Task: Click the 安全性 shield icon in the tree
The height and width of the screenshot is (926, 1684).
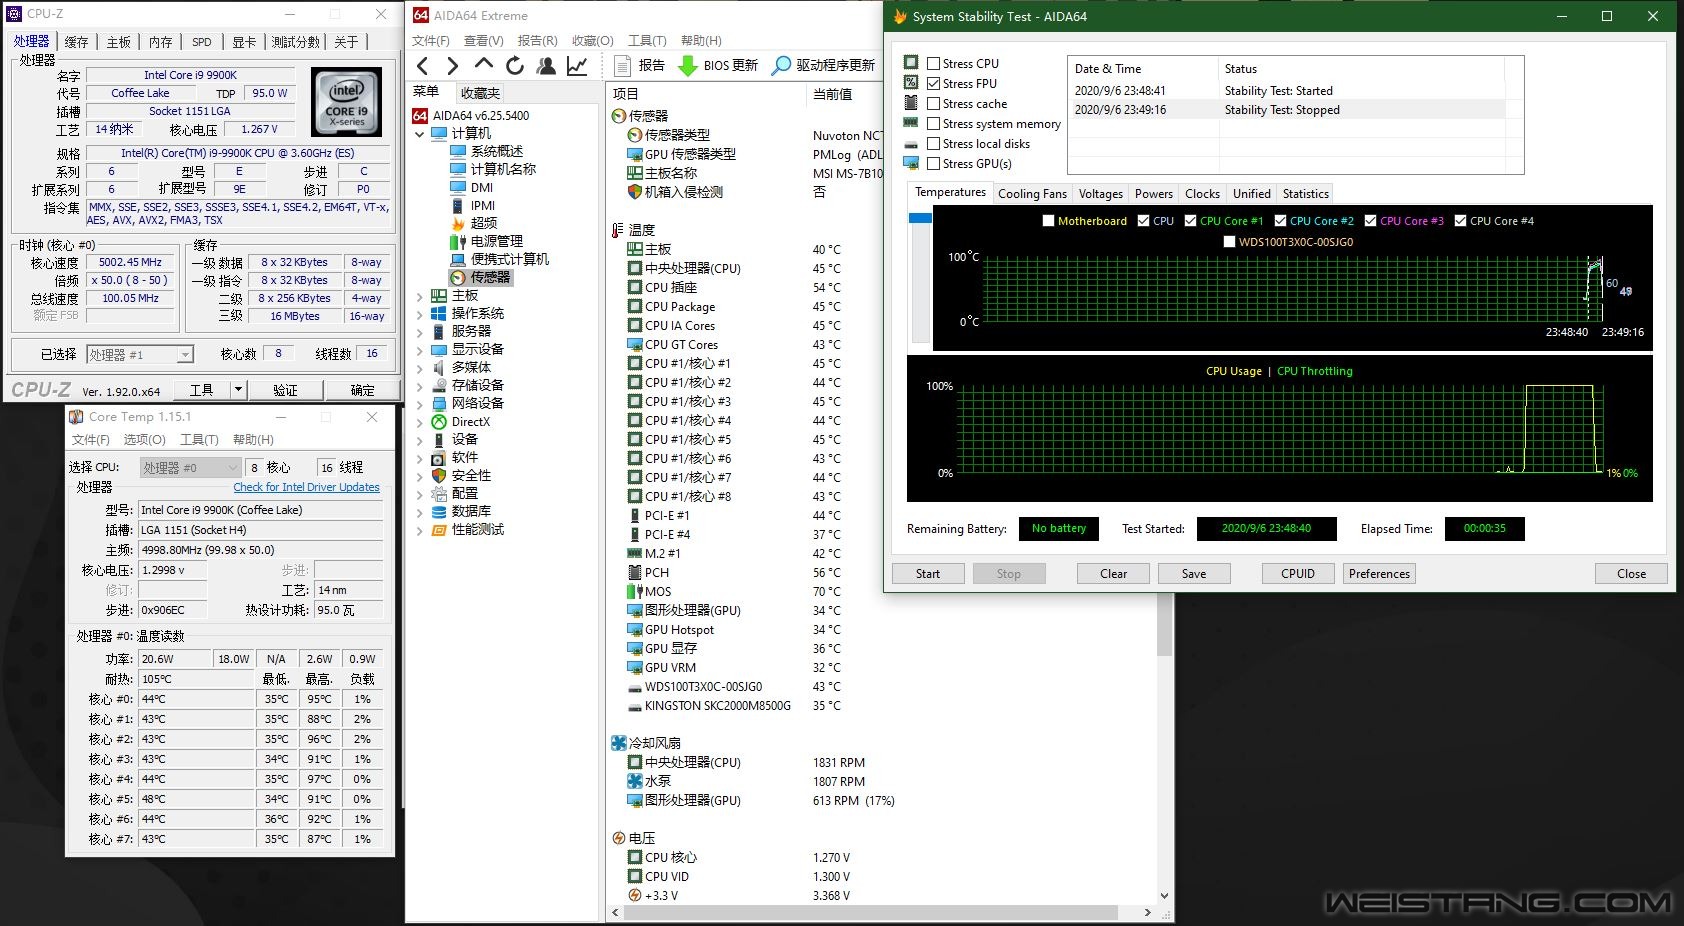Action: pyautogui.click(x=439, y=476)
